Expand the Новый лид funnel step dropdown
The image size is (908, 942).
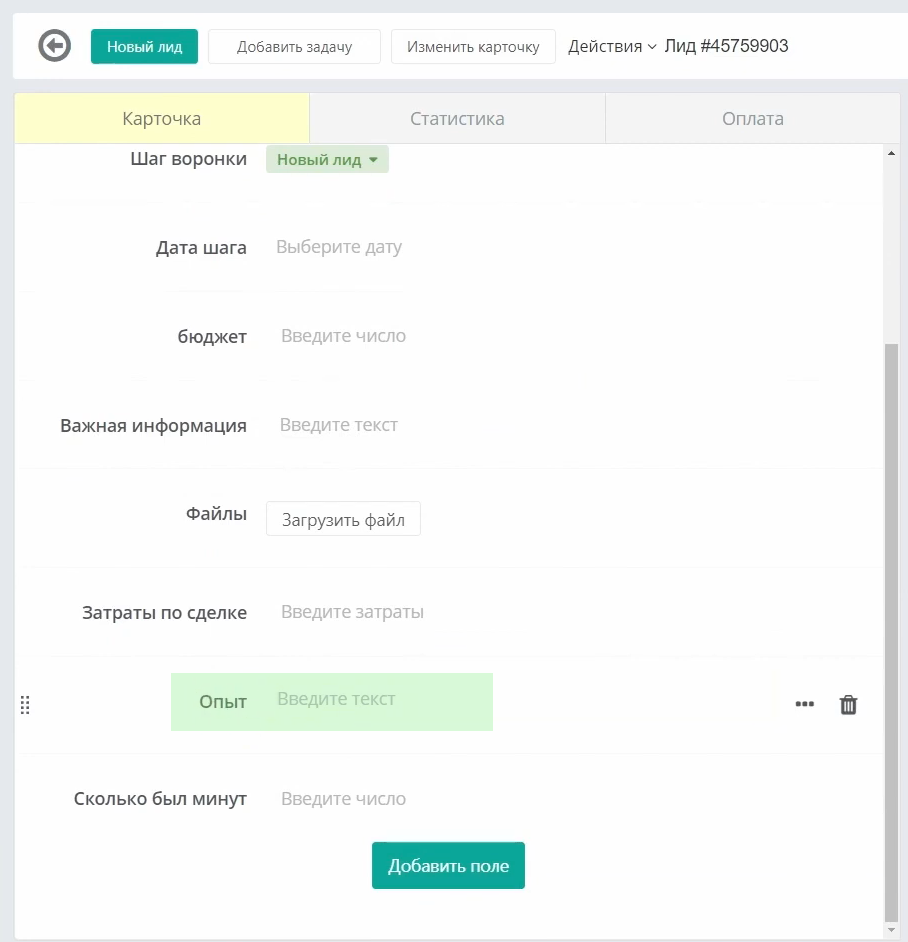click(327, 159)
